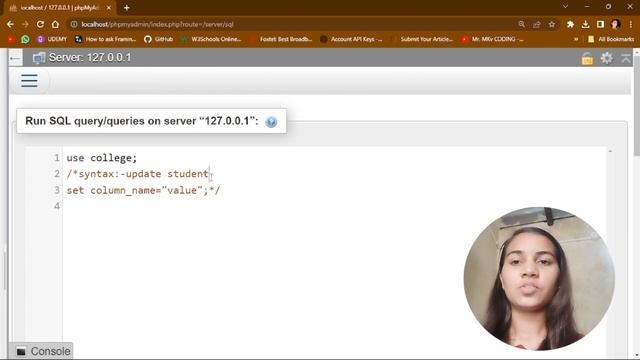Bookmark this page with star icon
The height and width of the screenshot is (360, 640).
coord(552,24)
